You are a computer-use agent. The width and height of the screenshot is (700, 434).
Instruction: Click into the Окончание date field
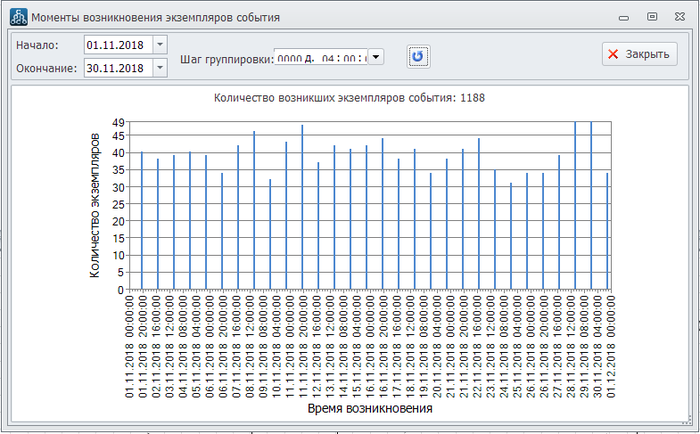tap(118, 68)
